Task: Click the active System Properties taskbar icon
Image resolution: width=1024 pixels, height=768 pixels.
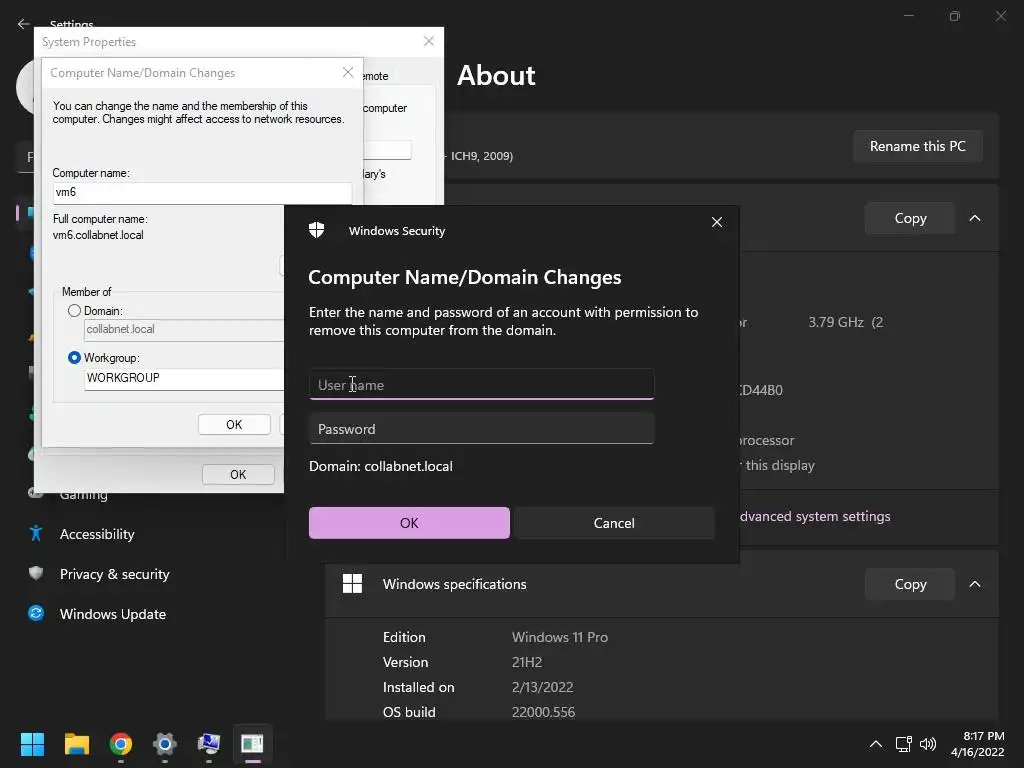Action: tap(253, 744)
